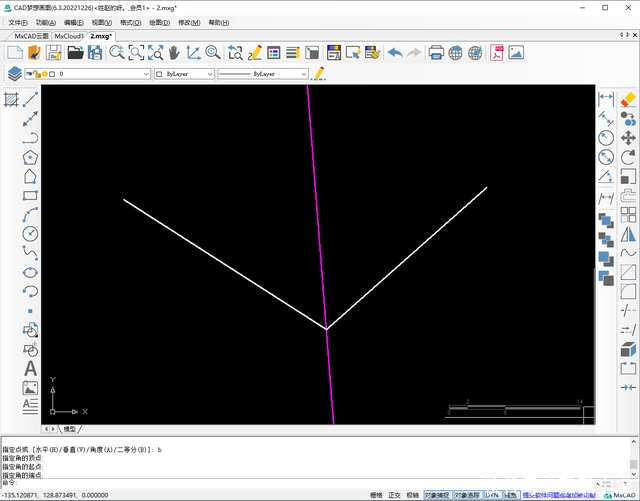The height and width of the screenshot is (501, 640).
Task: Select the rotate tool
Action: point(628,157)
